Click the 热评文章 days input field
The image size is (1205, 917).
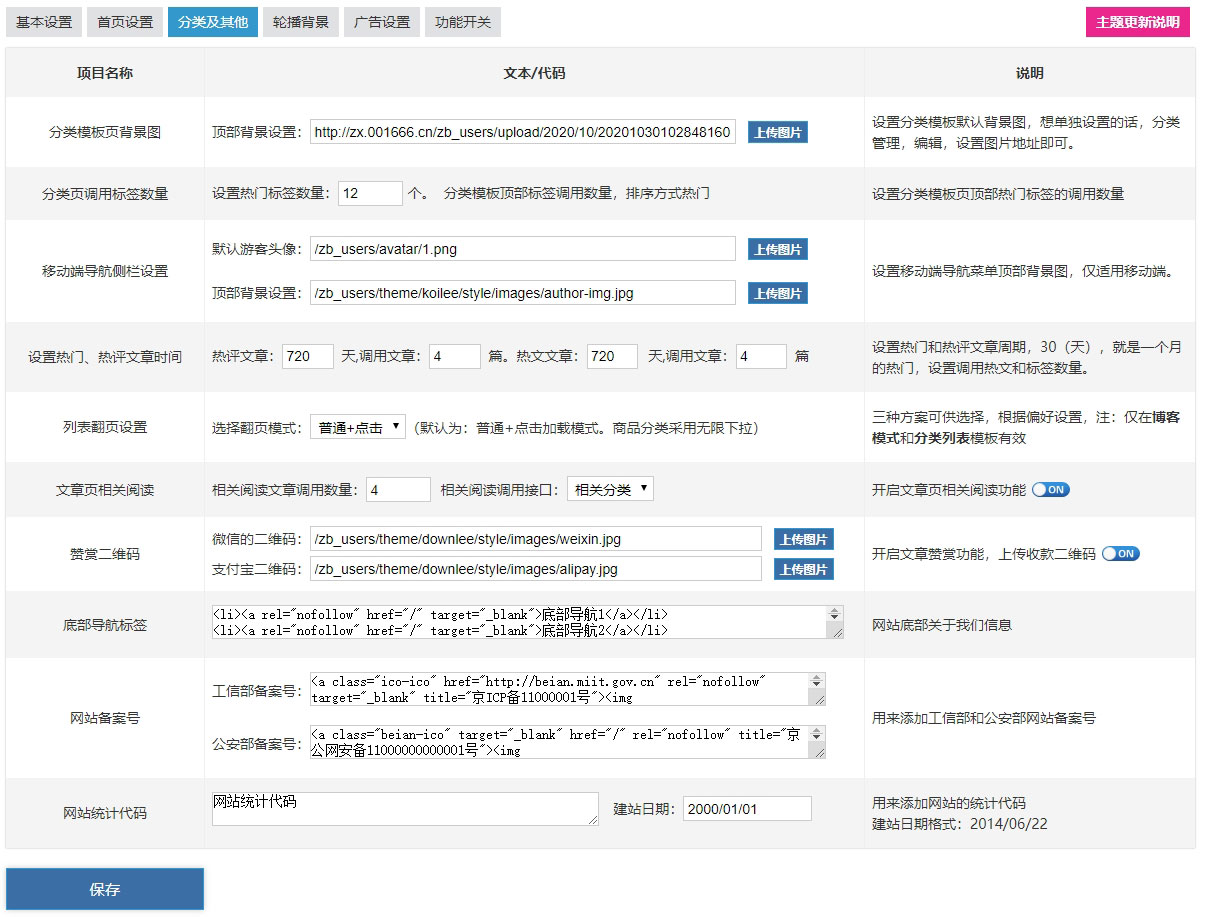(308, 357)
